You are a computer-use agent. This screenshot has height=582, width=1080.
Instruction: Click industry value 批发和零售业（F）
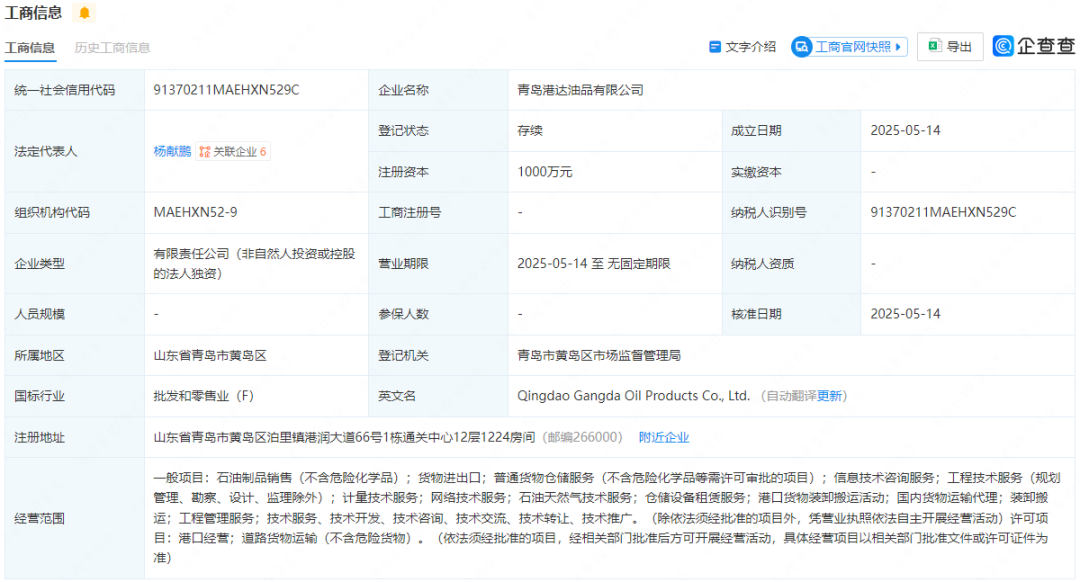click(204, 396)
